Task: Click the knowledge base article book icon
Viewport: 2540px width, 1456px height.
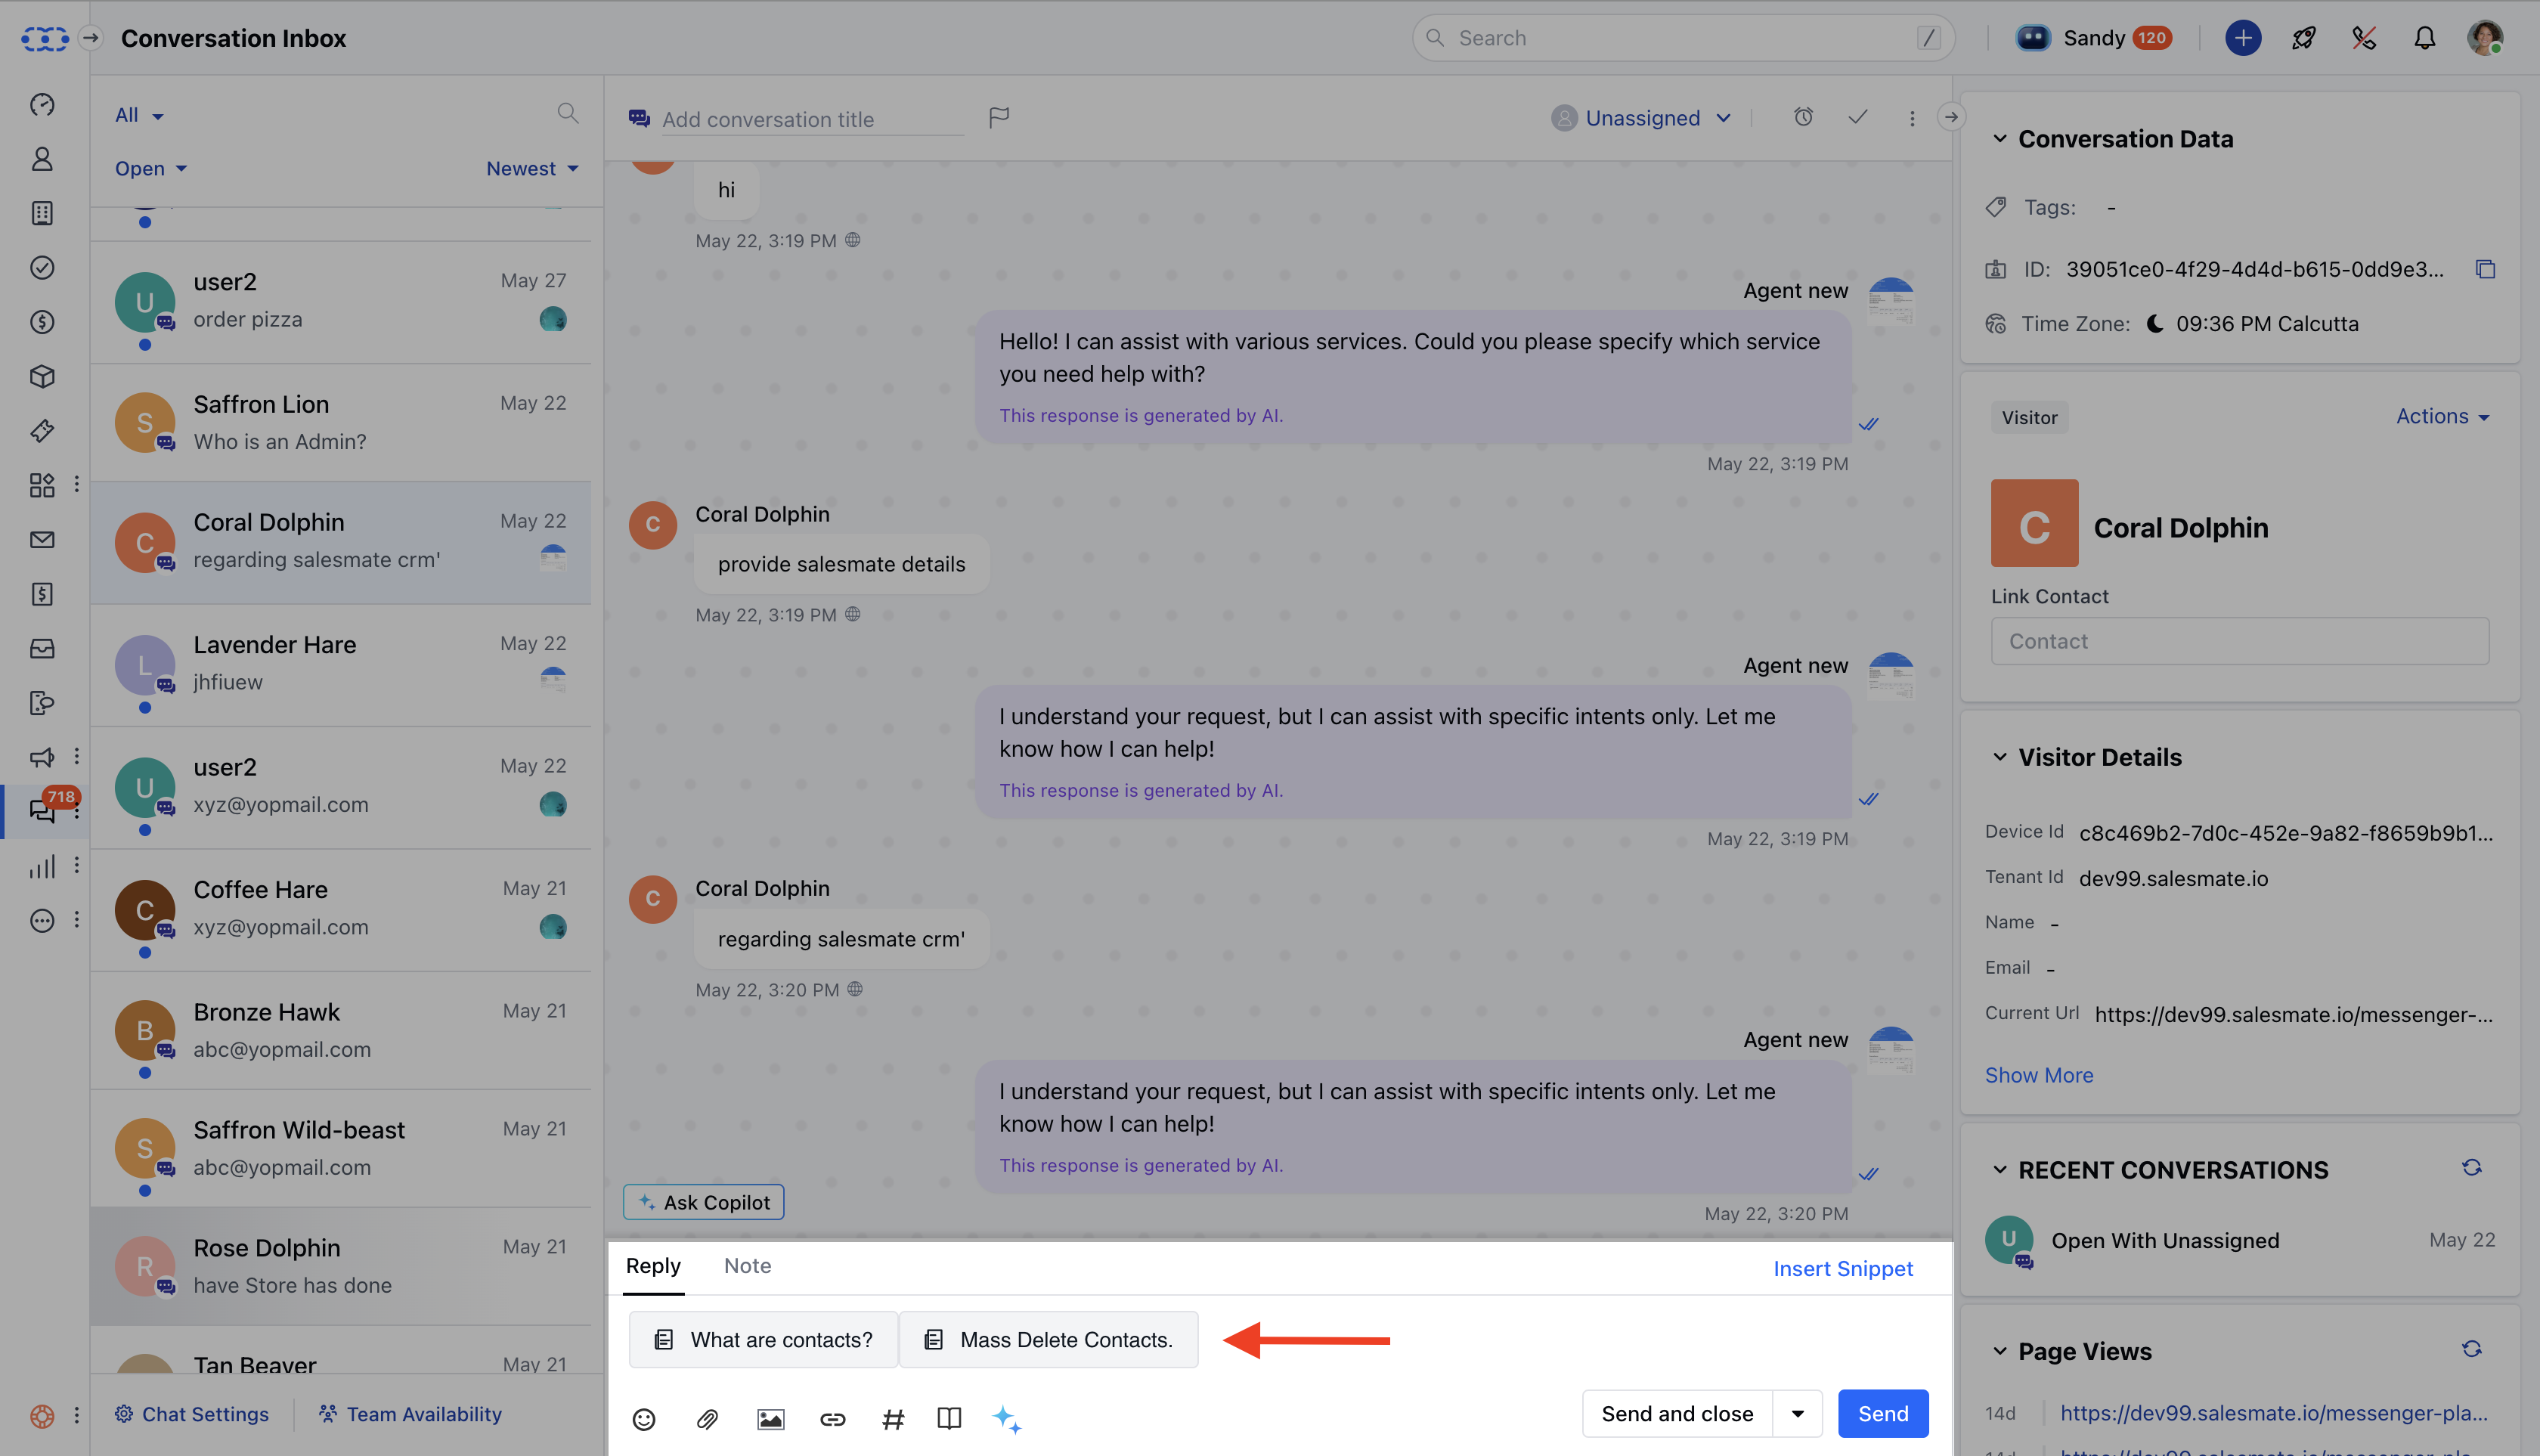Action: tap(949, 1418)
